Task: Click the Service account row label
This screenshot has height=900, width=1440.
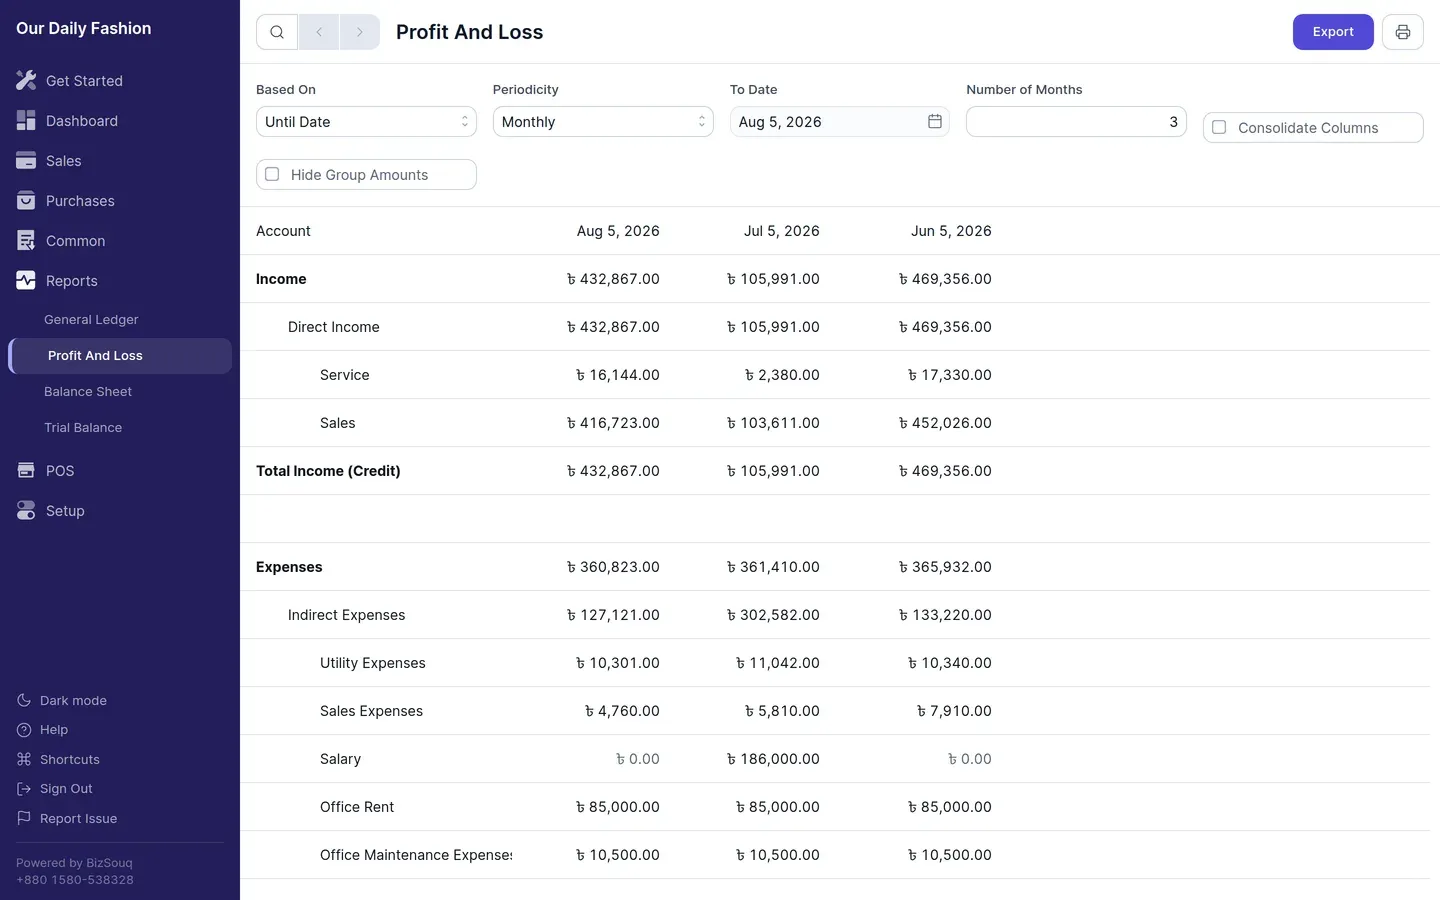Action: click(x=345, y=375)
